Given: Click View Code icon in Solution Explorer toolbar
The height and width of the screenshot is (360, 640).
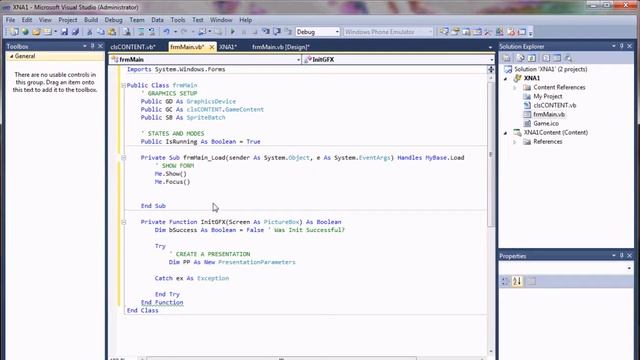Looking at the screenshot, I should (x=546, y=58).
